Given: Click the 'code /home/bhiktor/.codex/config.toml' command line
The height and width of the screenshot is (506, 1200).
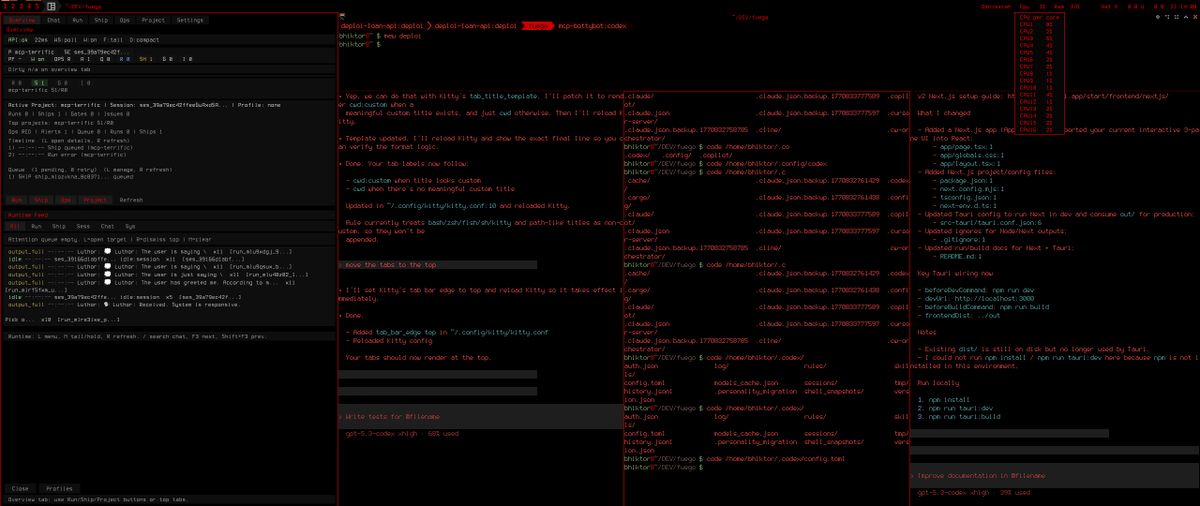Looking at the screenshot, I should 778,458.
